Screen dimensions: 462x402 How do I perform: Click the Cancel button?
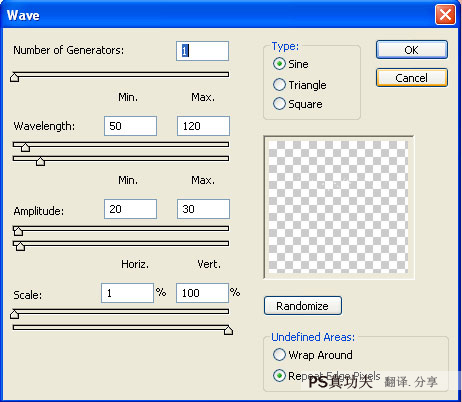point(412,78)
